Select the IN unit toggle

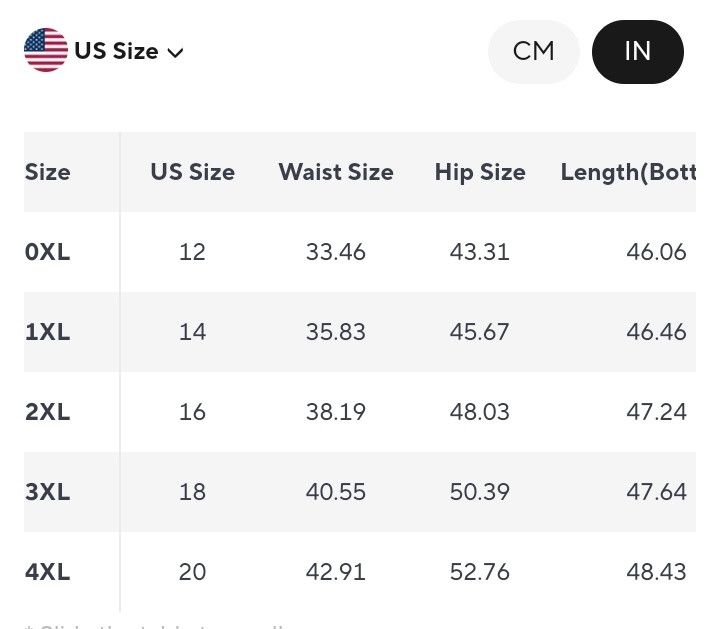pos(638,51)
